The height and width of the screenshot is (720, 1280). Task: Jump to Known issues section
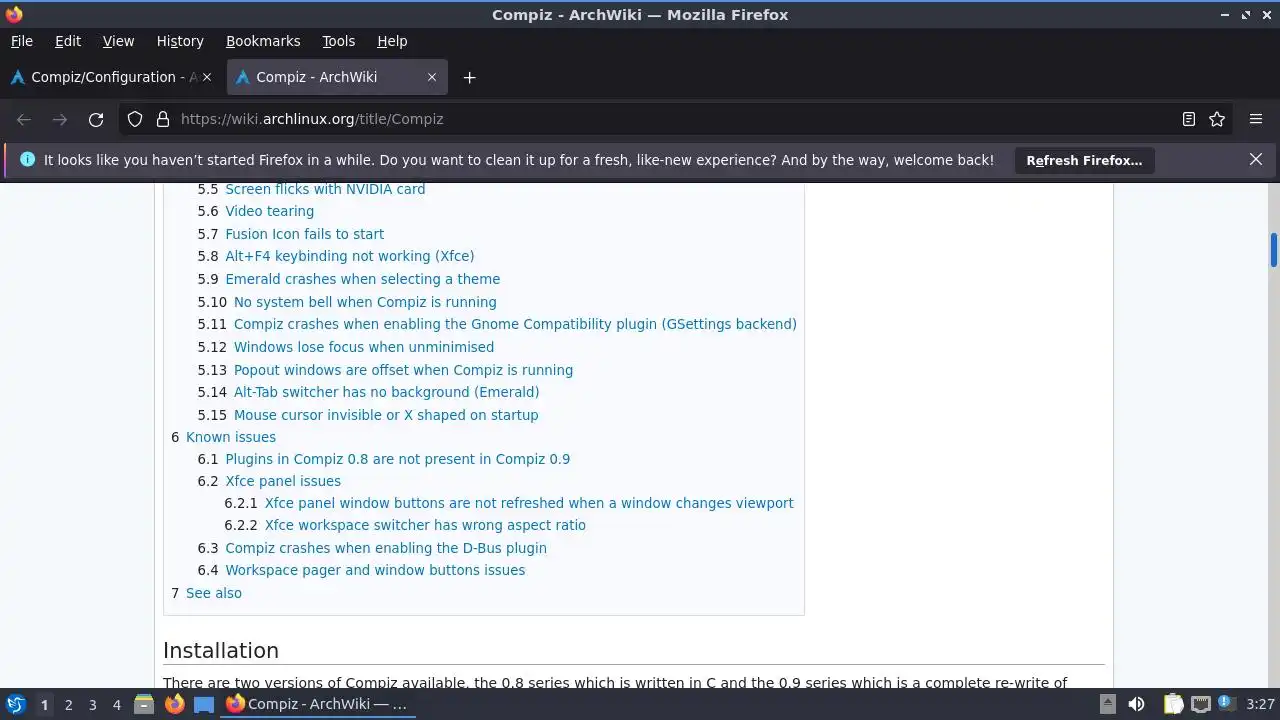click(231, 437)
